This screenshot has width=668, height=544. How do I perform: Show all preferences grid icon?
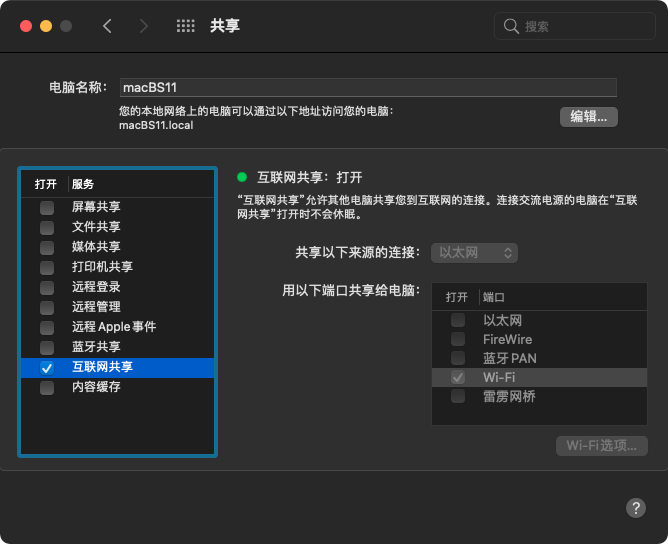click(185, 26)
